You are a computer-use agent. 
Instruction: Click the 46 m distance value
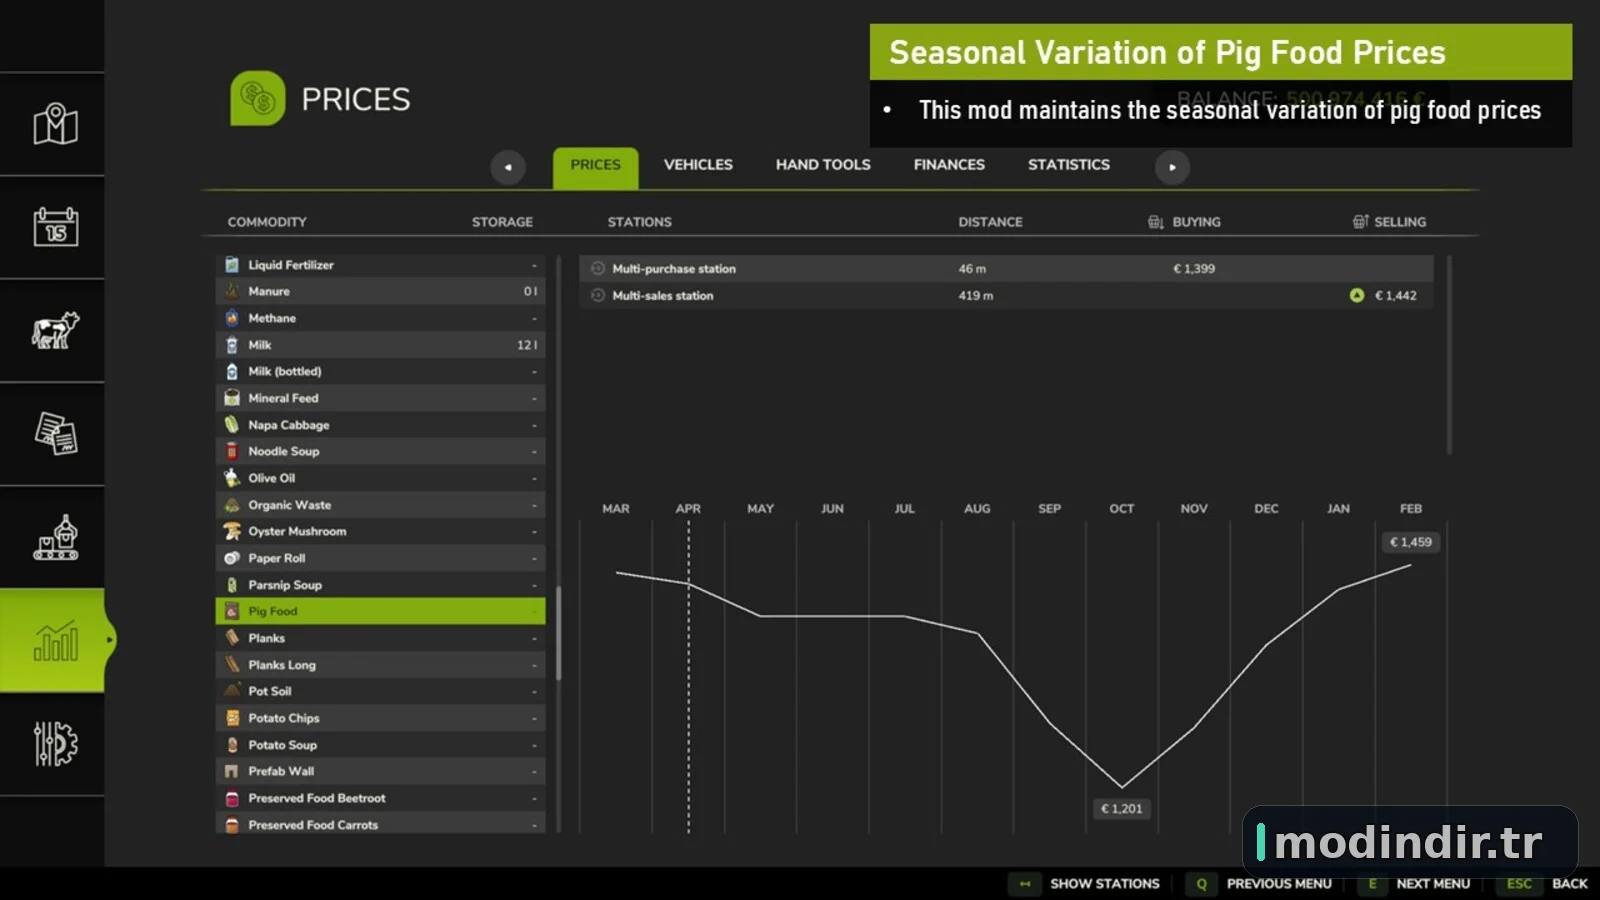(x=972, y=268)
